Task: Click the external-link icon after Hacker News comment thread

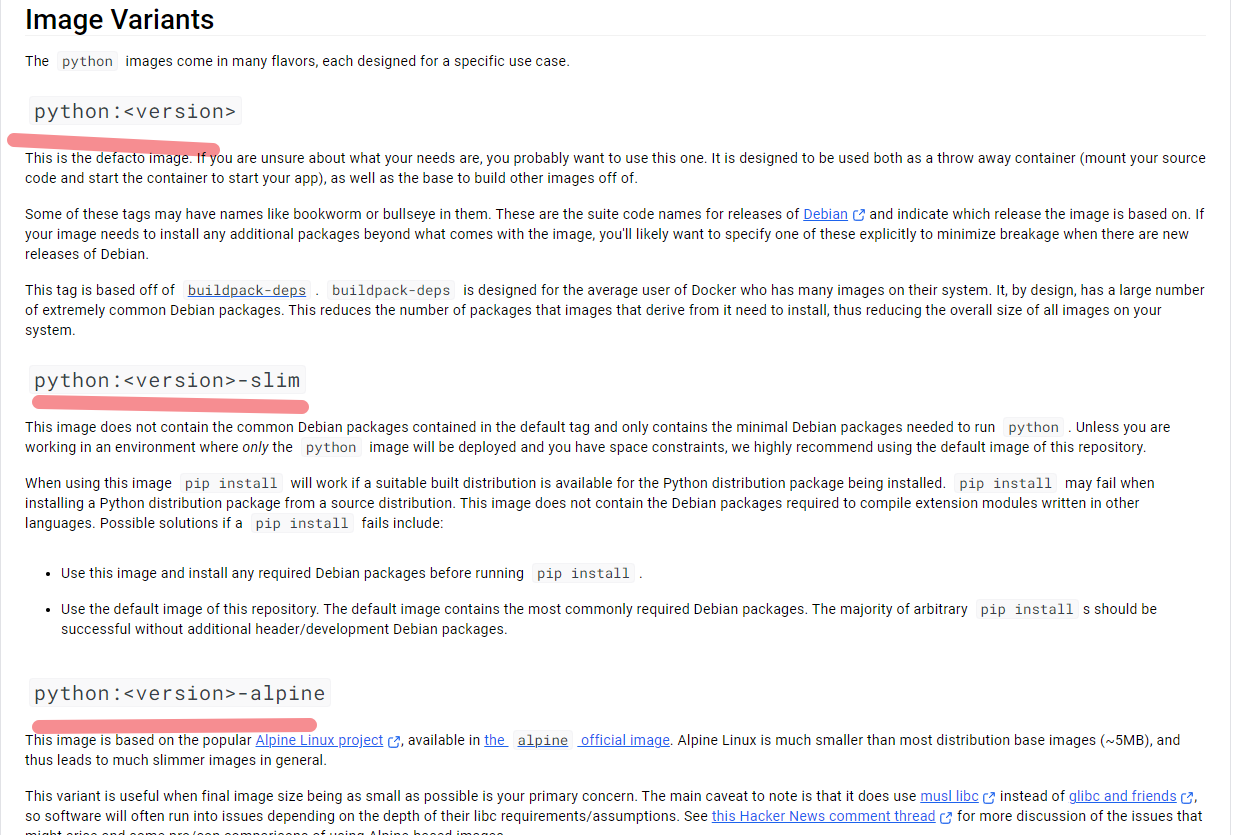Action: 945,817
